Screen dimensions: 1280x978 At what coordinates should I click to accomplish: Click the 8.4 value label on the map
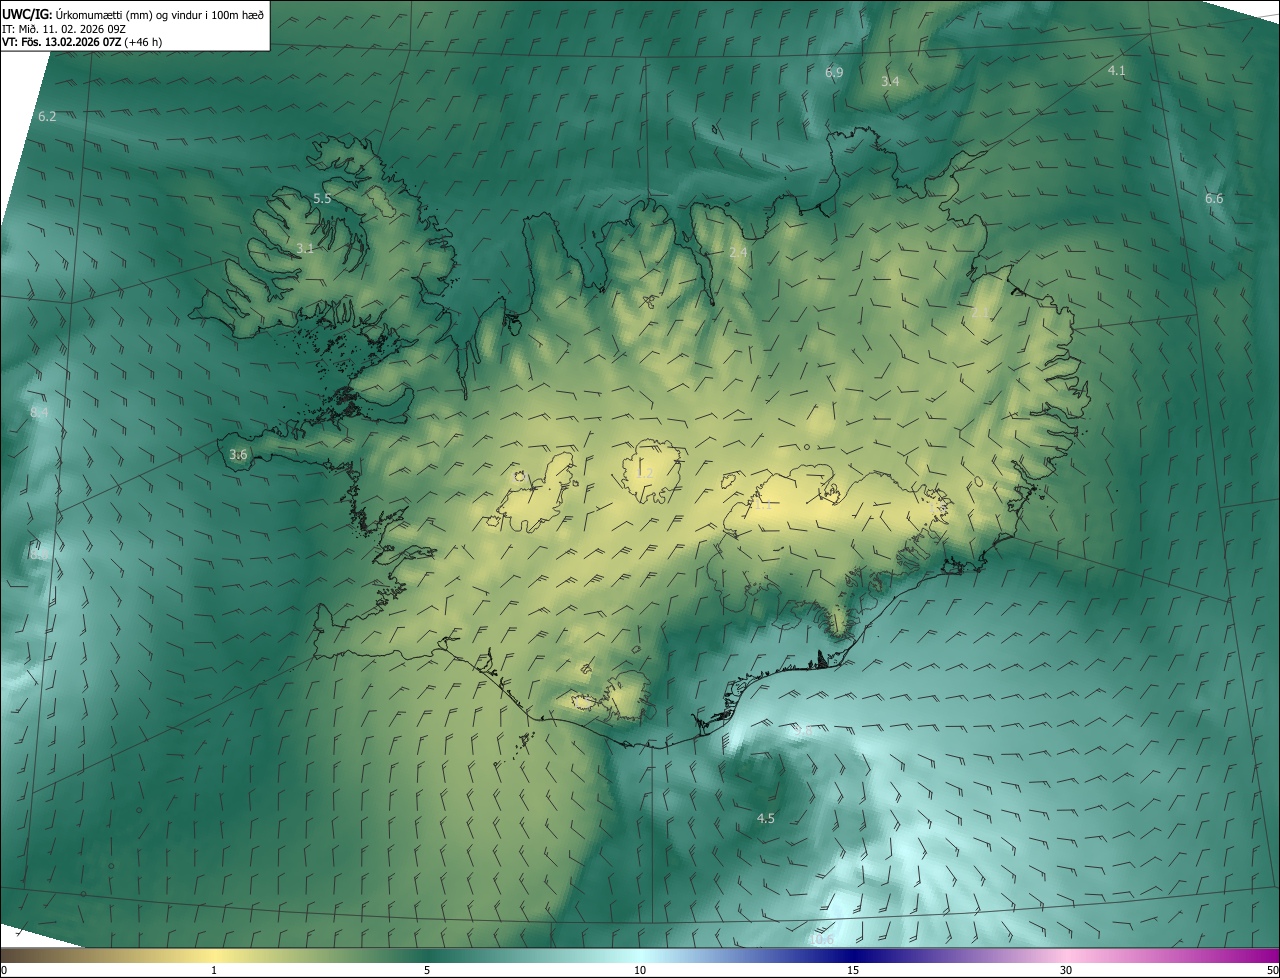point(39,413)
